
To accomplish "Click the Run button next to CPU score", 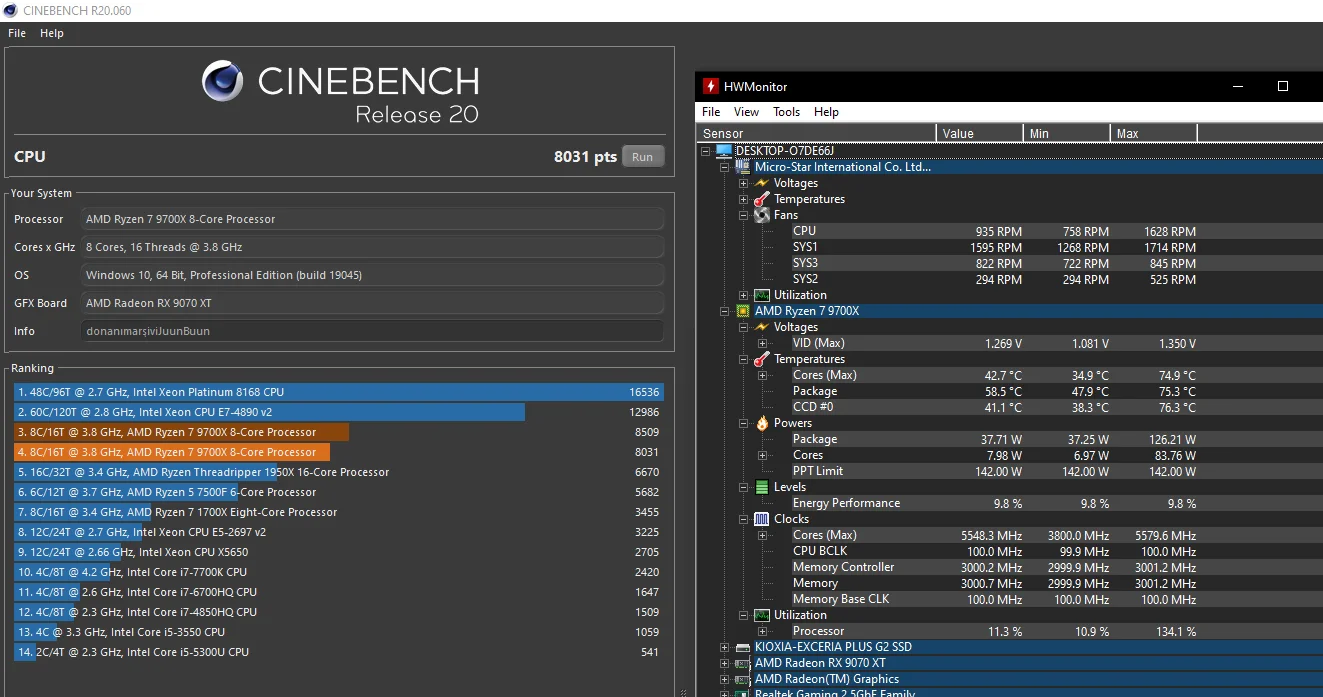I will tap(643, 157).
